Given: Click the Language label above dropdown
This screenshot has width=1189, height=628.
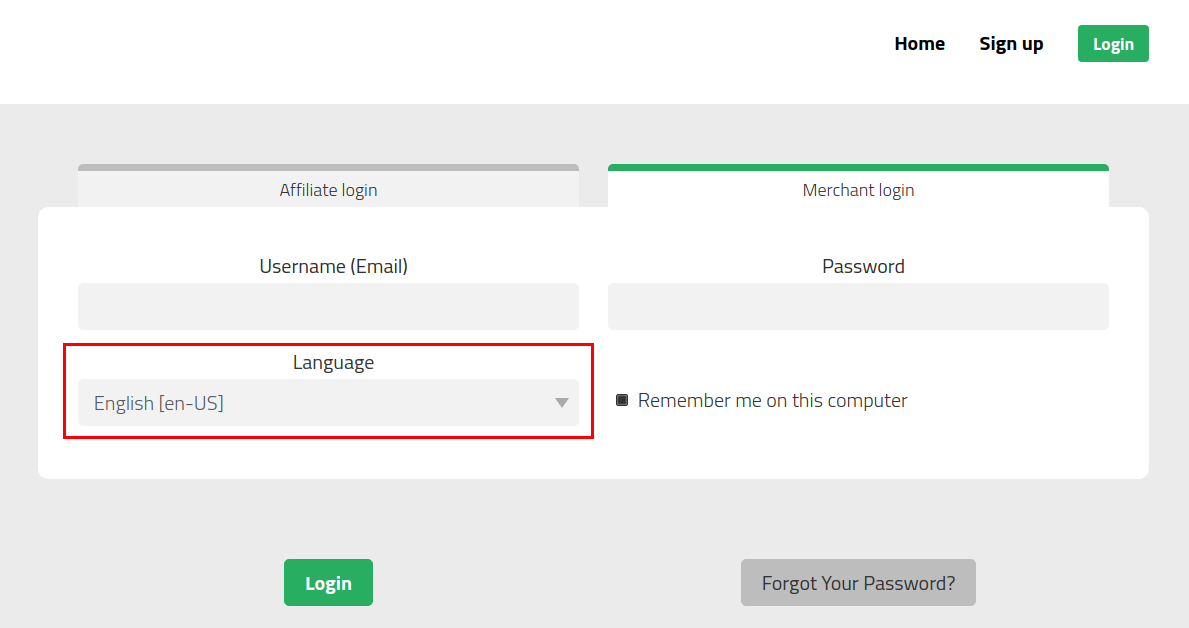Looking at the screenshot, I should coord(333,363).
